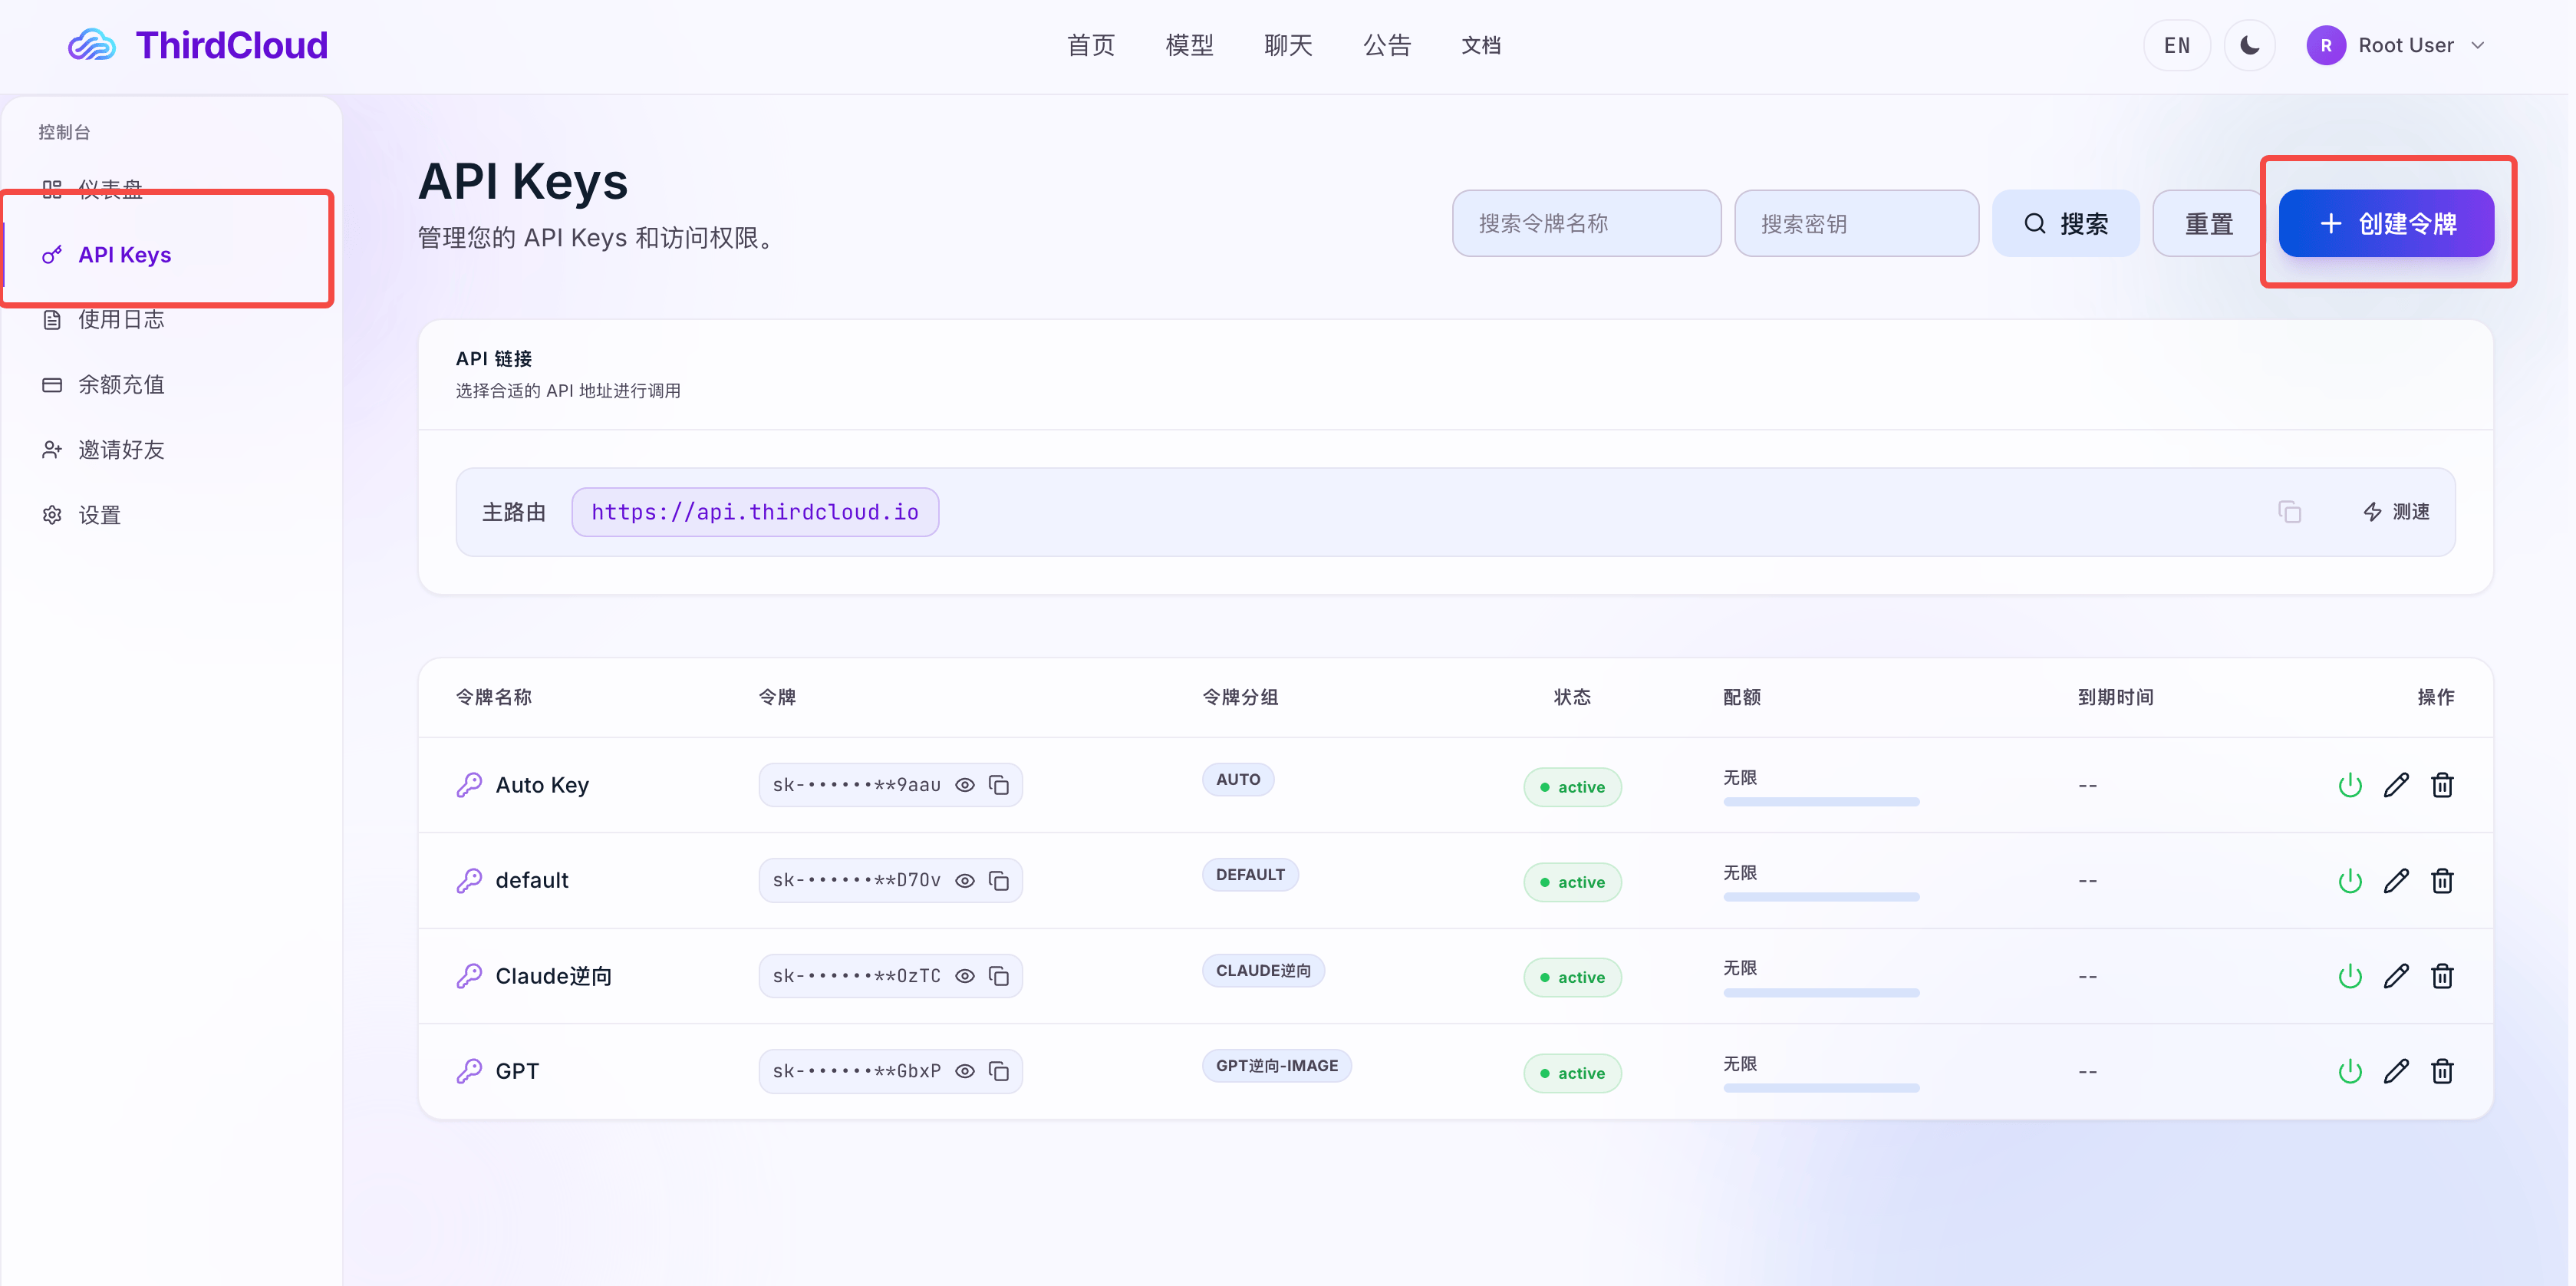Open 模型 in top navigation

tap(1189, 45)
